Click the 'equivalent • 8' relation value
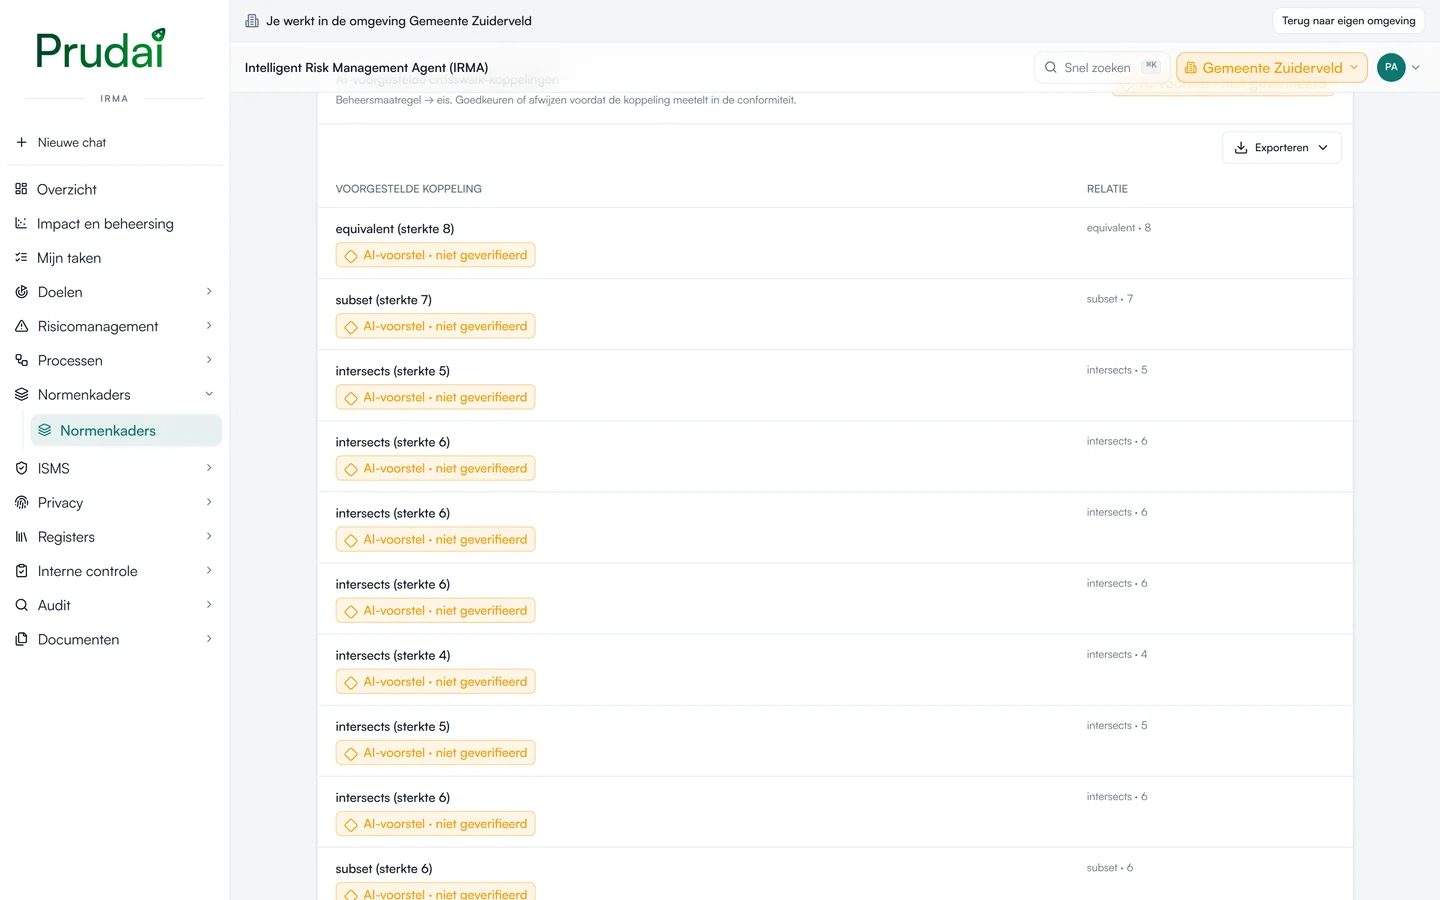The image size is (1440, 900). [1119, 228]
